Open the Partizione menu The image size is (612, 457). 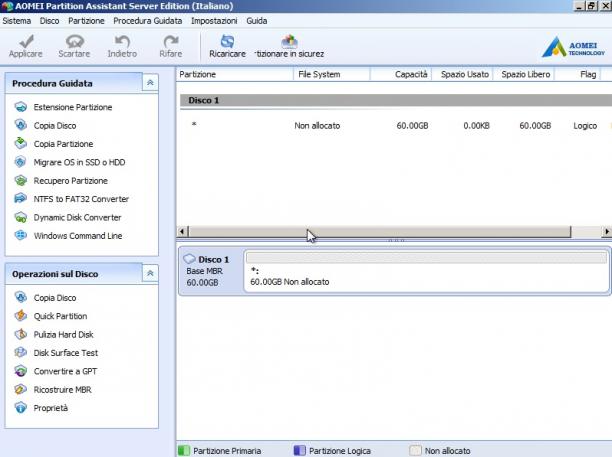click(86, 21)
